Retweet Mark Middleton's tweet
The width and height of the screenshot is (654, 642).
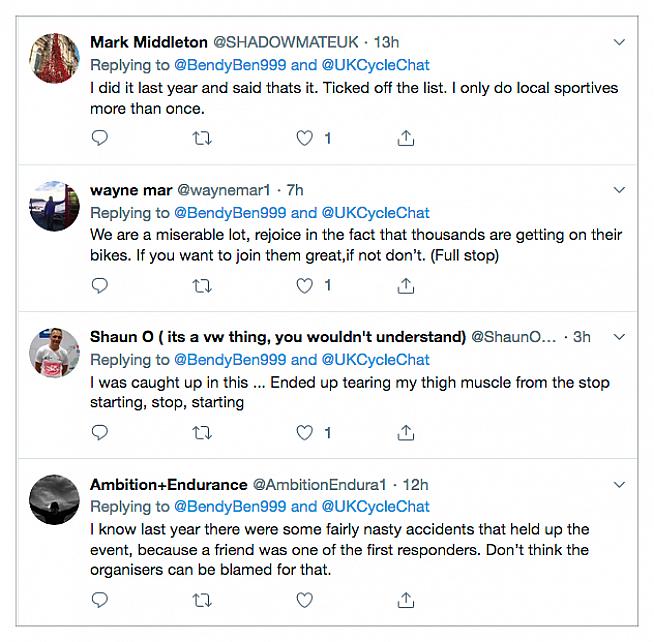202,138
